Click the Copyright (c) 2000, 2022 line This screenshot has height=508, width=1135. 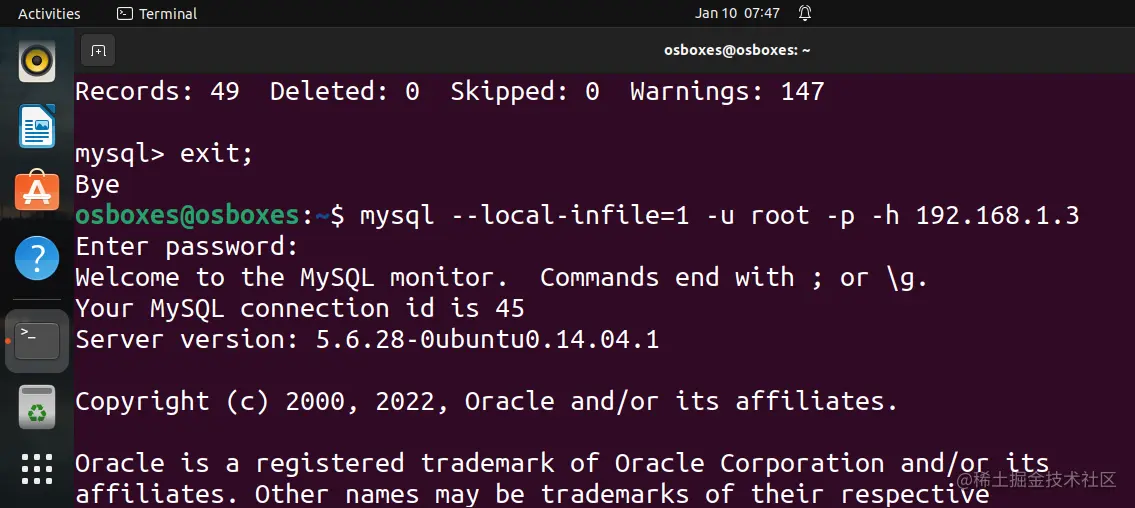[486, 402]
